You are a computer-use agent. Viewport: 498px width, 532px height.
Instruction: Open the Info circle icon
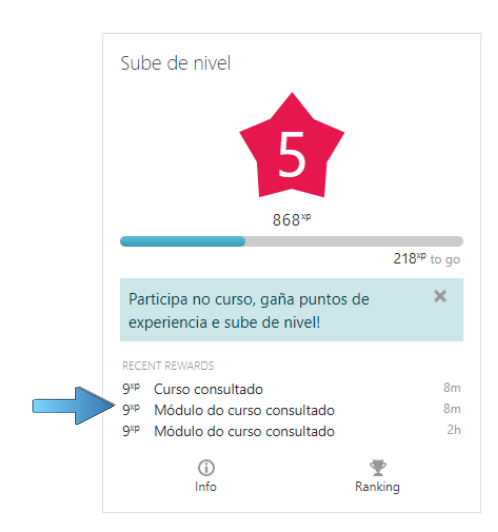(x=206, y=468)
